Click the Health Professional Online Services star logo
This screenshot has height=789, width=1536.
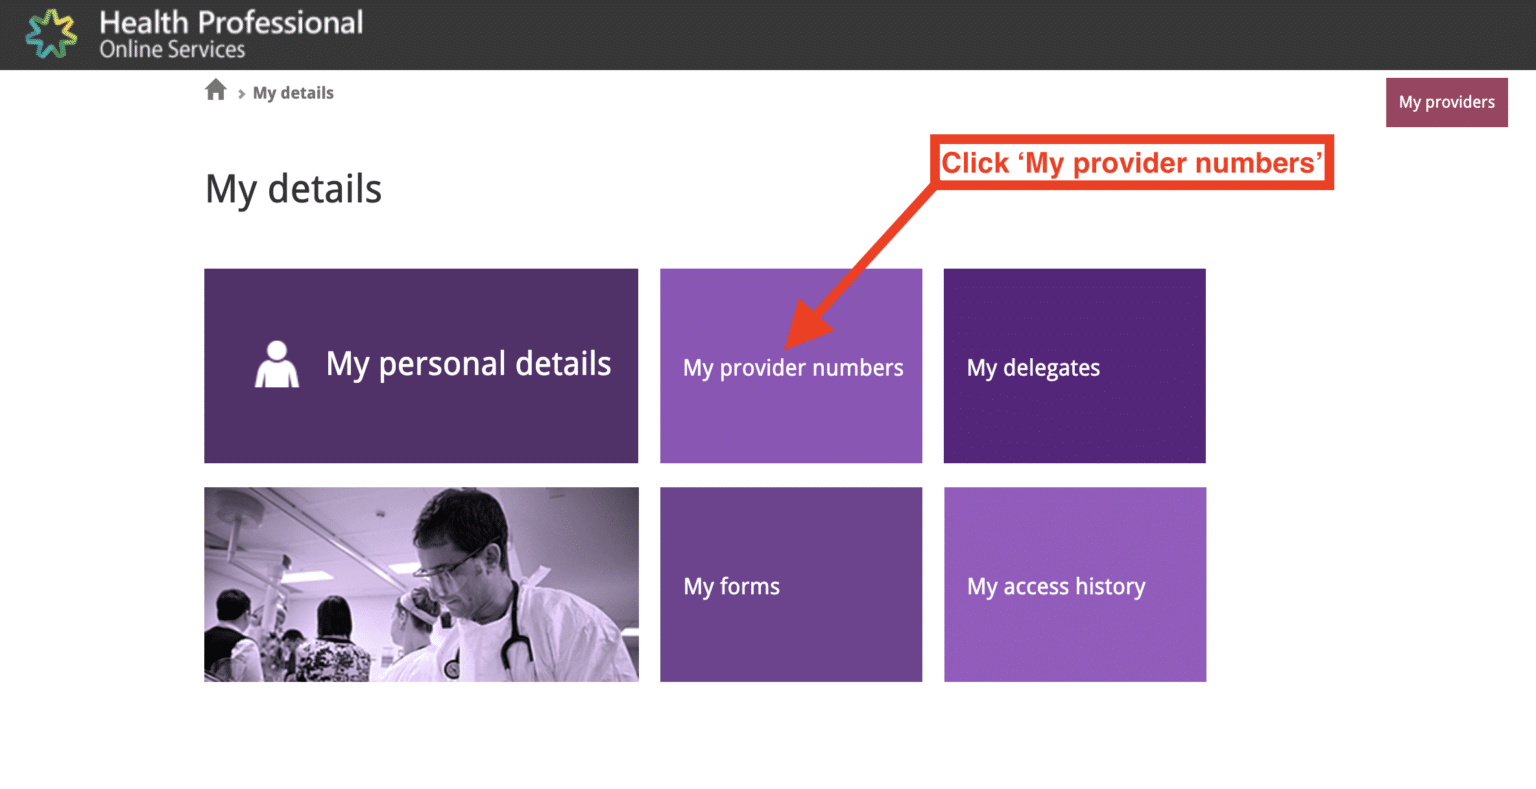coord(52,33)
